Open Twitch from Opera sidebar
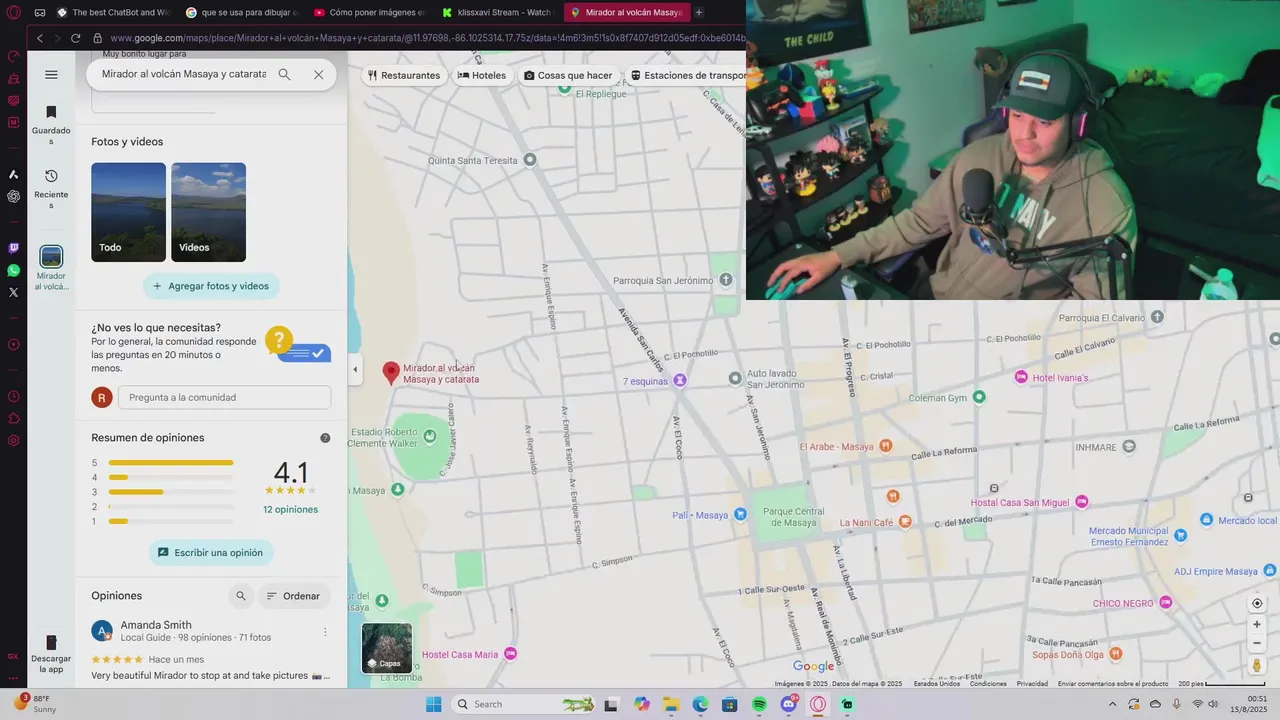This screenshot has width=1280, height=720. (13, 248)
